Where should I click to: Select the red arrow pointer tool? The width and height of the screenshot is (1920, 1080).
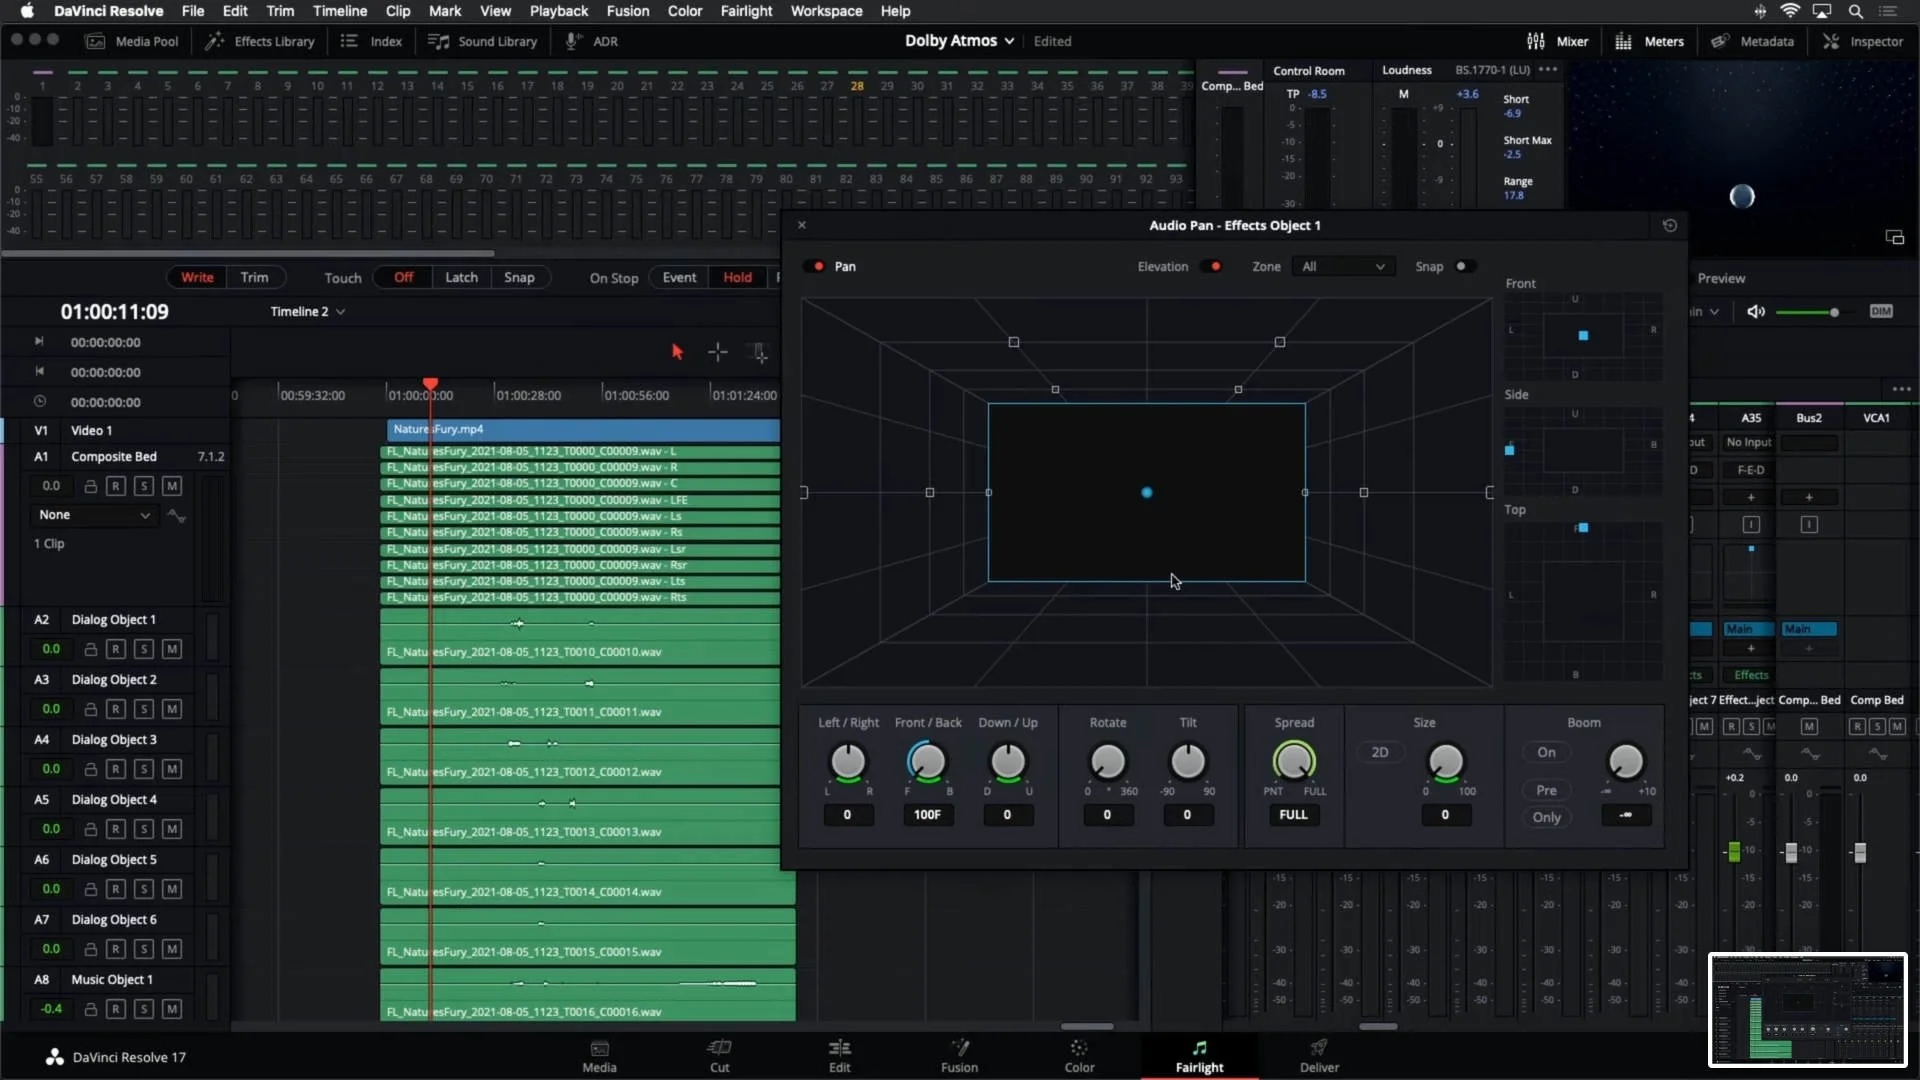[677, 352]
